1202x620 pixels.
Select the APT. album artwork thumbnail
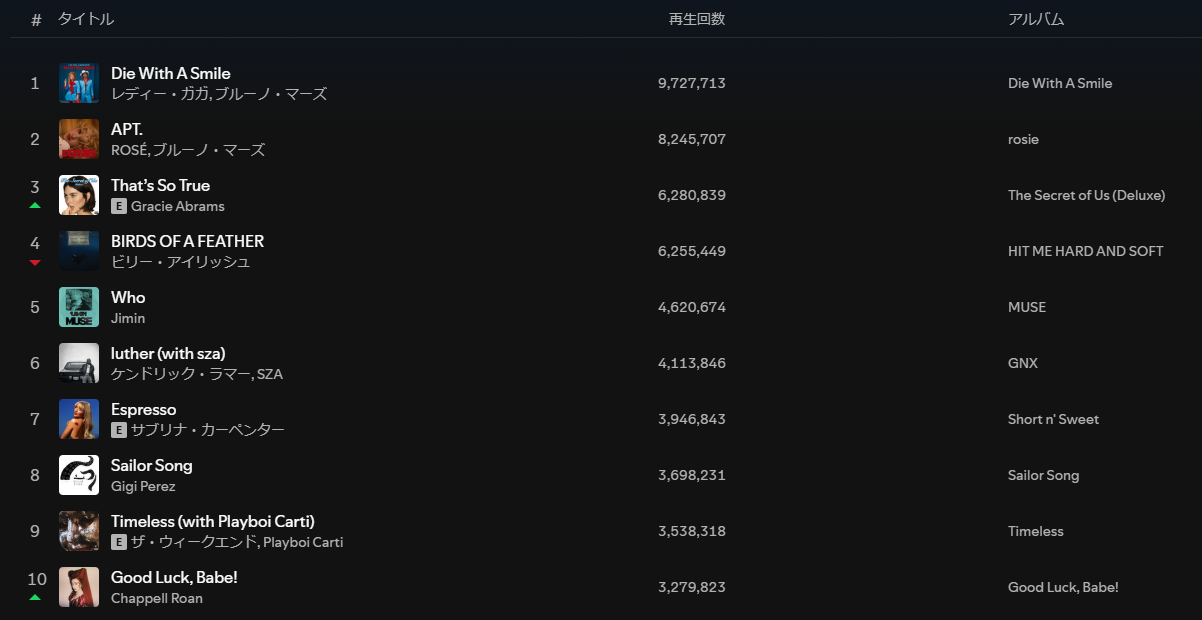[x=79, y=139]
